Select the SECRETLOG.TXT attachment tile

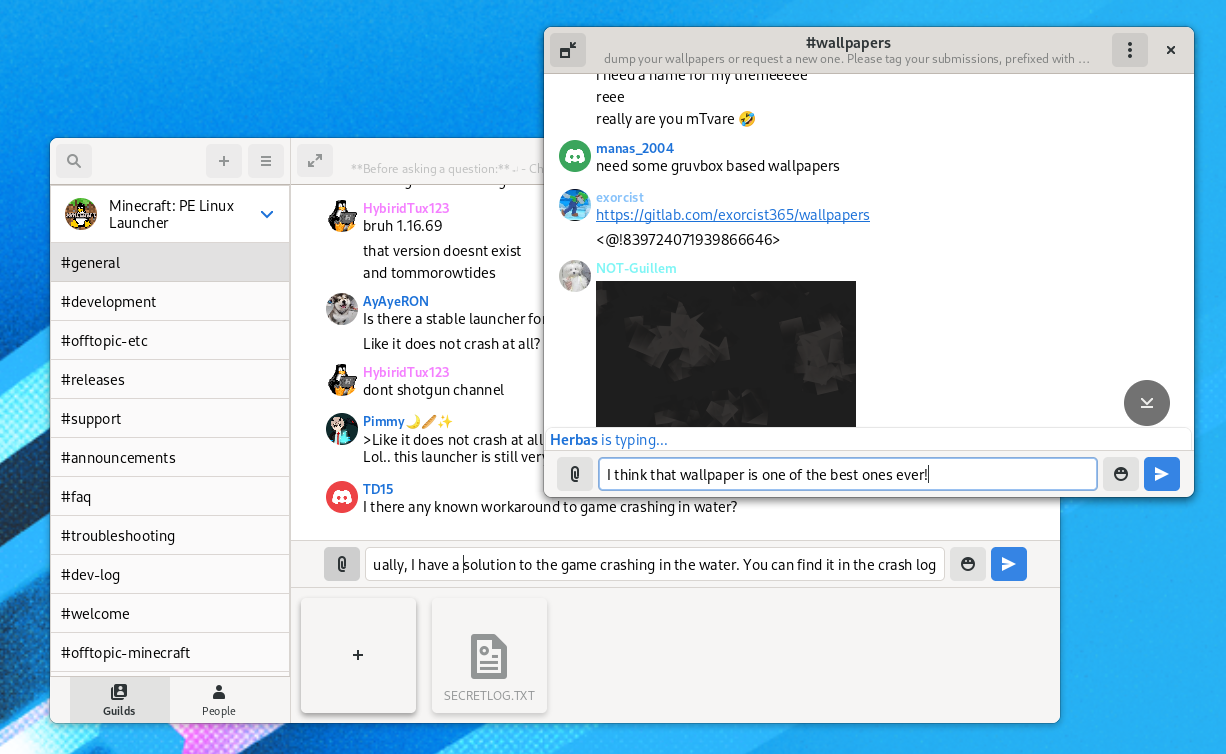coord(489,656)
